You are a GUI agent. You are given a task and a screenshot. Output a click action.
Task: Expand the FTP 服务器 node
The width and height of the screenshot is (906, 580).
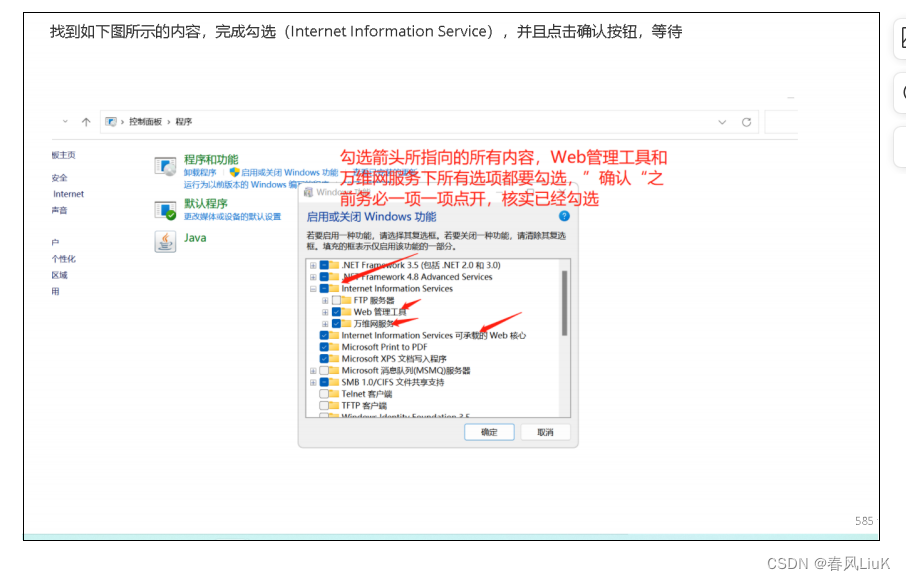click(x=325, y=300)
